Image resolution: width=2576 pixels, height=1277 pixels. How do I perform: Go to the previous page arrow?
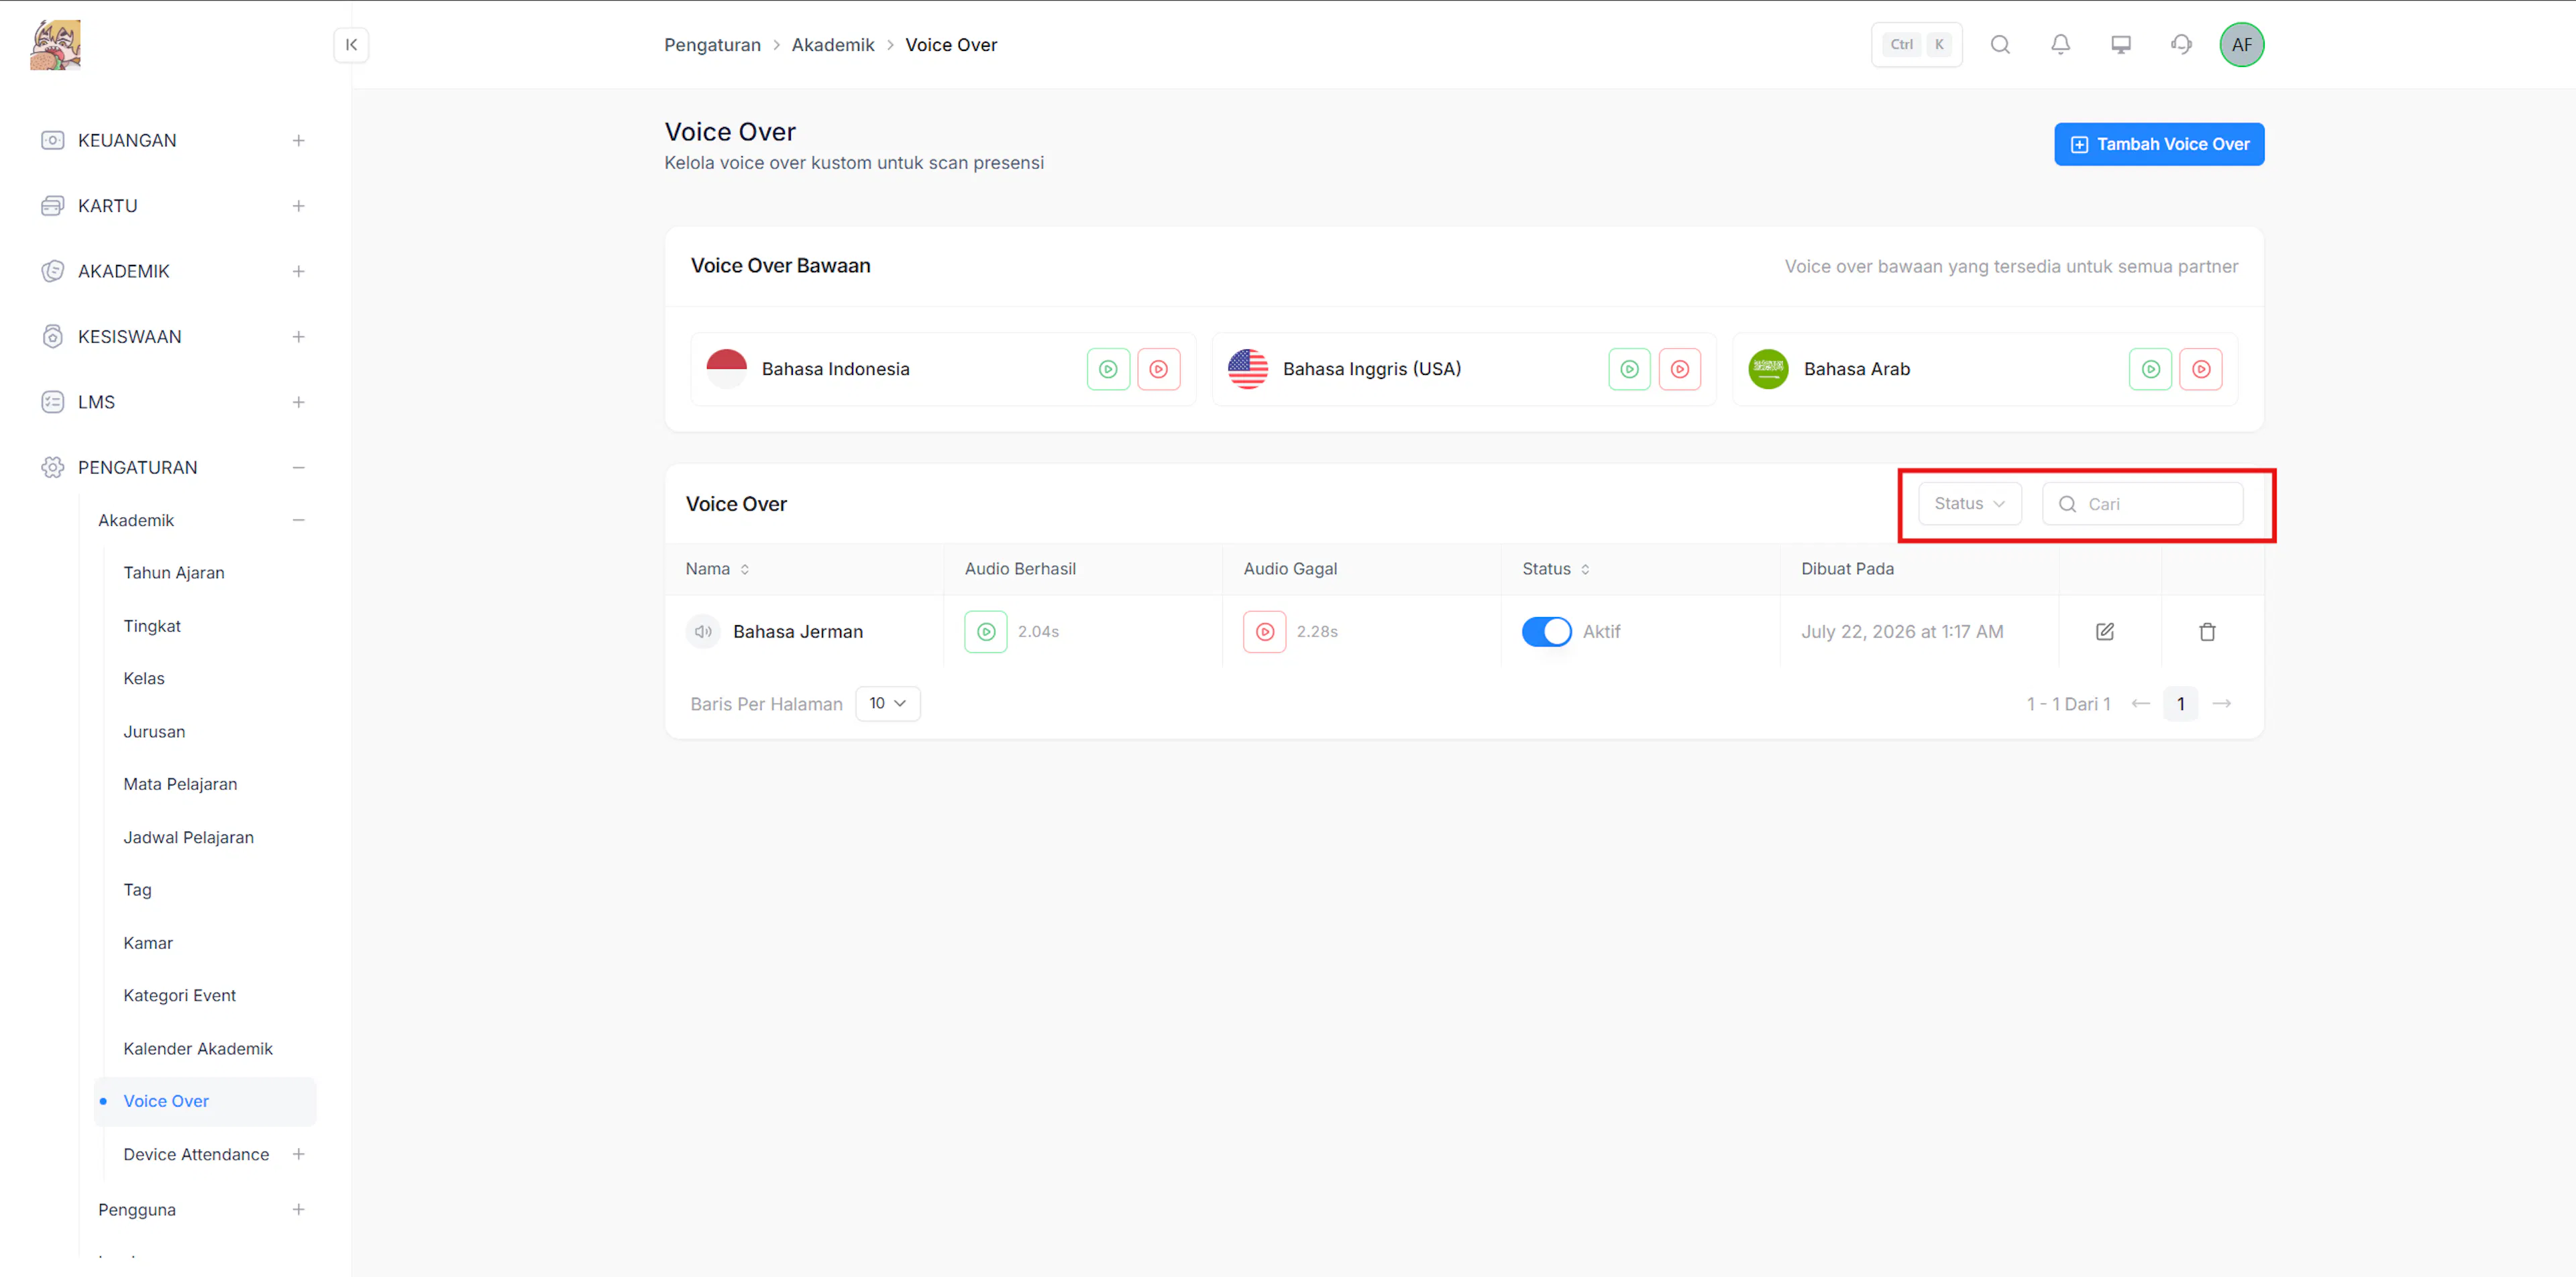coord(2140,704)
